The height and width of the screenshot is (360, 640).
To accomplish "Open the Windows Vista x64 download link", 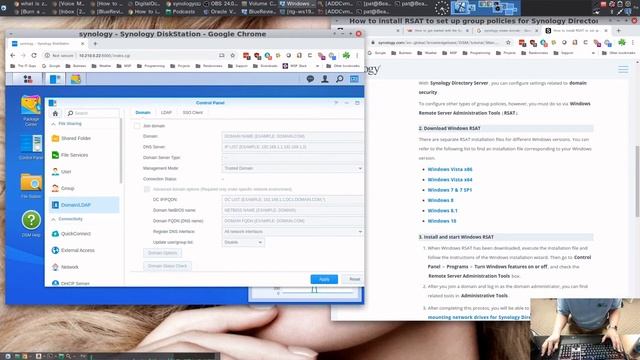I will [x=450, y=180].
